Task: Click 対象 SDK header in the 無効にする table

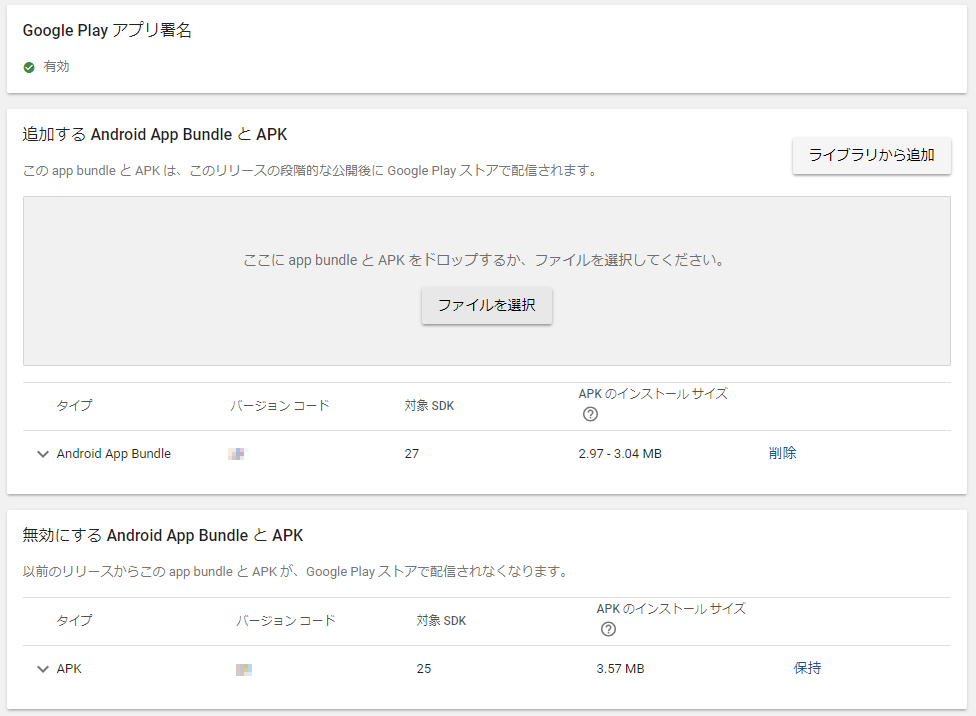Action: [441, 620]
